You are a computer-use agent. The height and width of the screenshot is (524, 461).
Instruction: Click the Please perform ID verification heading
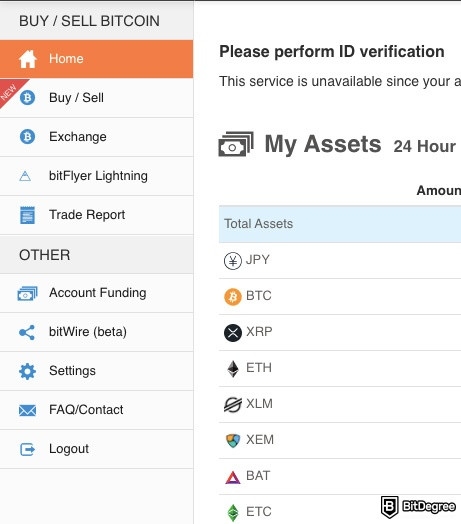(x=332, y=52)
